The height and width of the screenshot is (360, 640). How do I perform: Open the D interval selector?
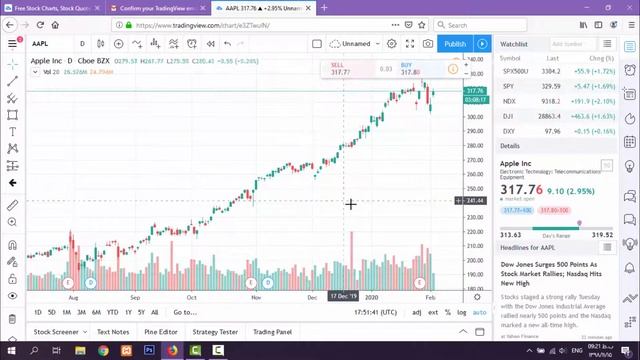coord(82,44)
